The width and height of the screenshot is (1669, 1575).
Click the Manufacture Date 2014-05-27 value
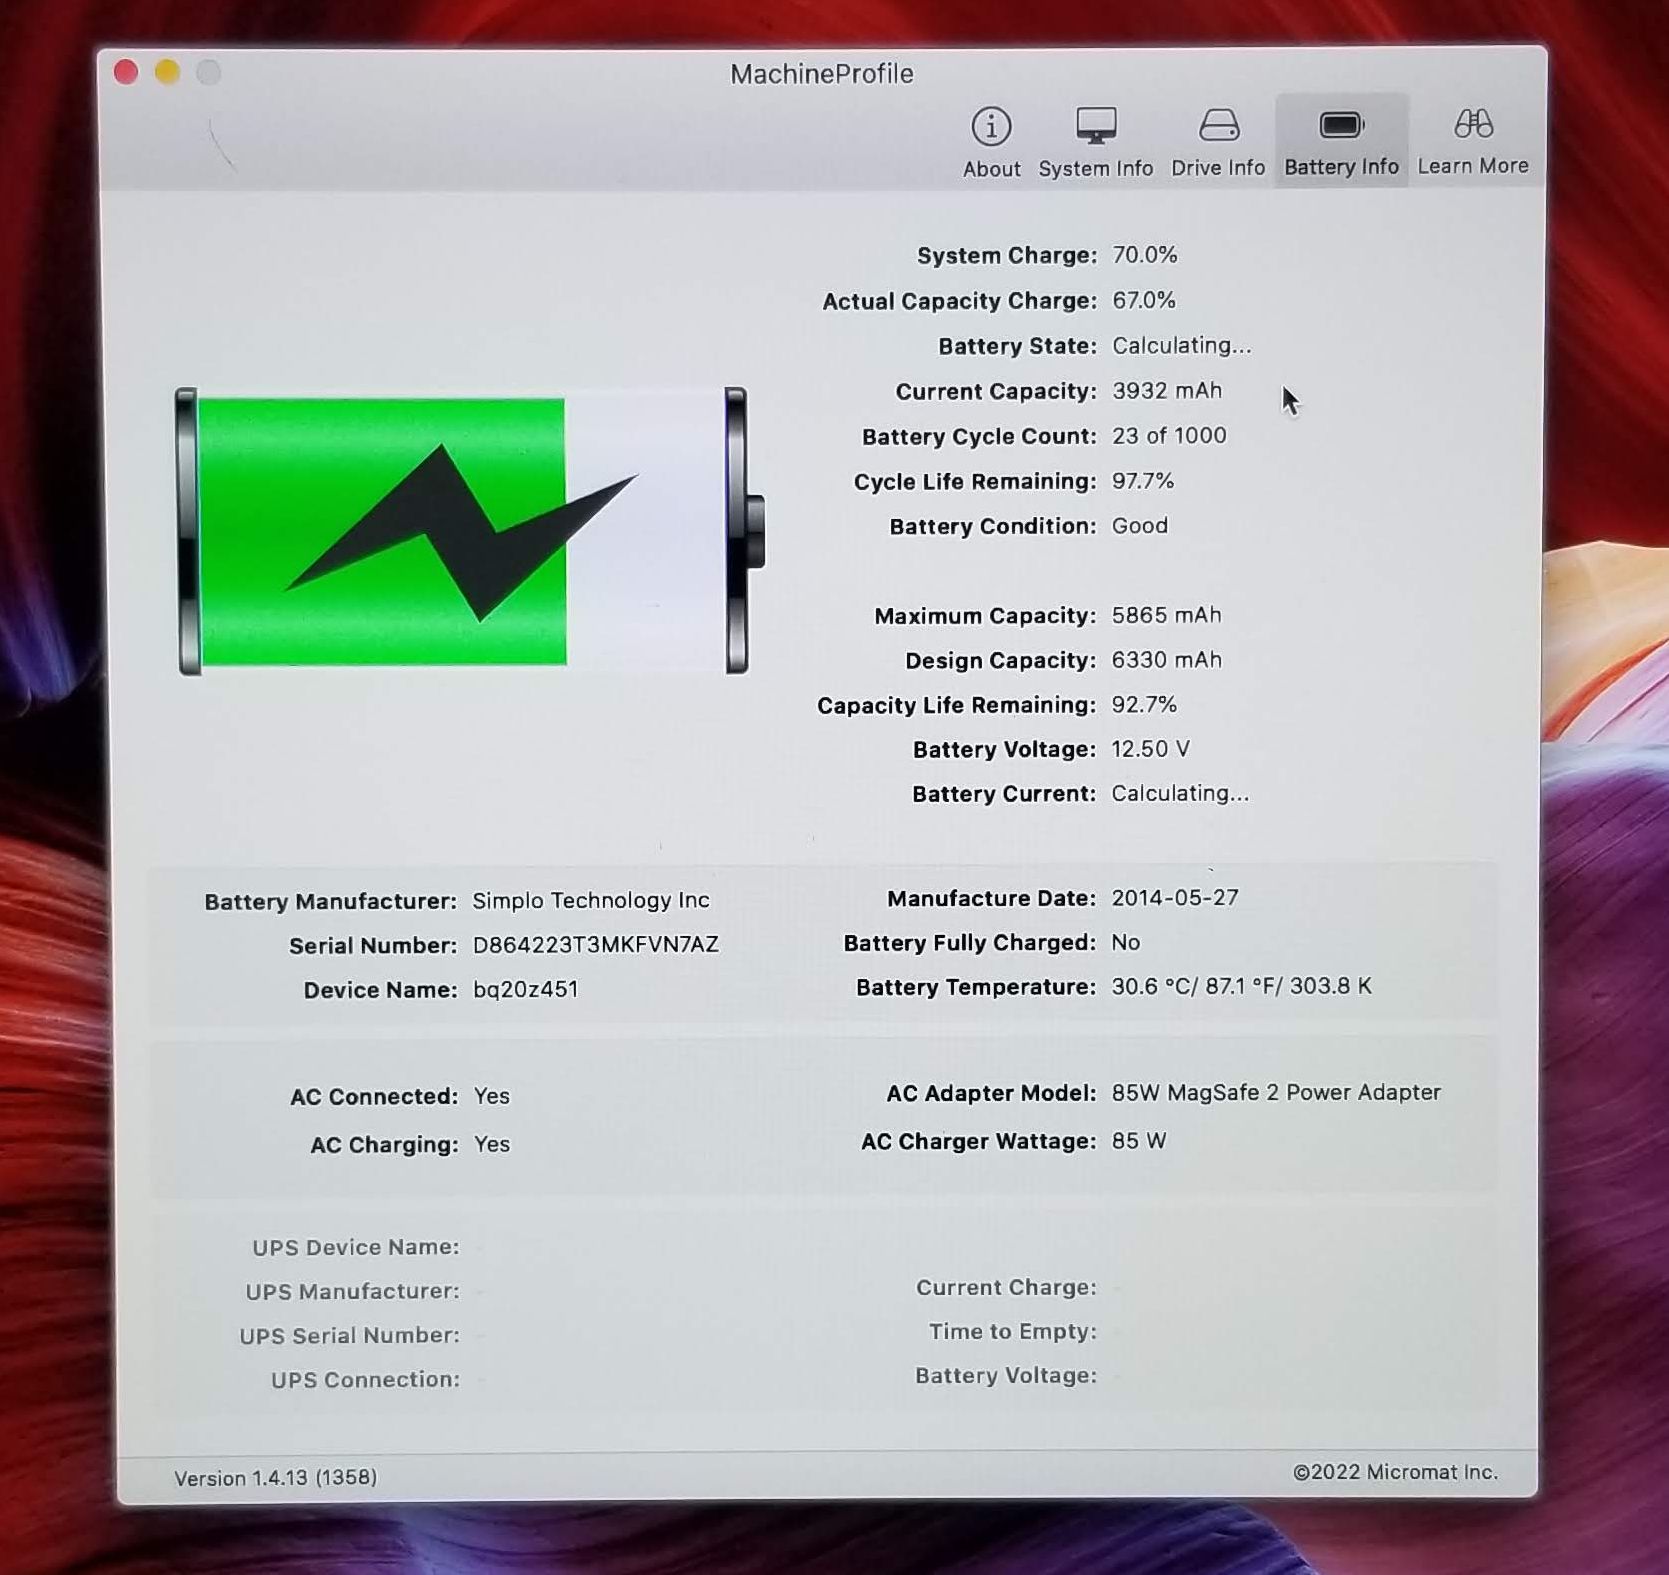click(x=1174, y=898)
